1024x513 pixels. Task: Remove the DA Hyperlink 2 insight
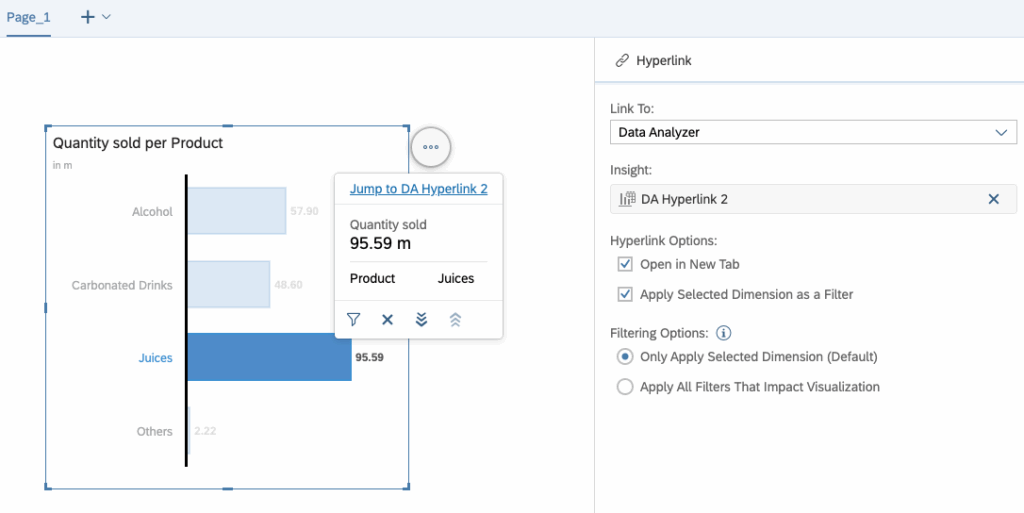click(x=993, y=199)
